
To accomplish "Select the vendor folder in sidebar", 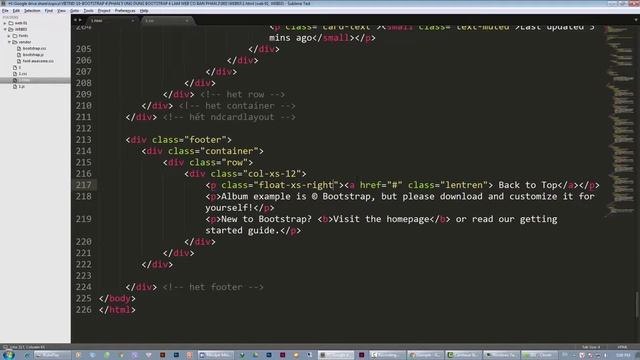I will click(x=25, y=42).
